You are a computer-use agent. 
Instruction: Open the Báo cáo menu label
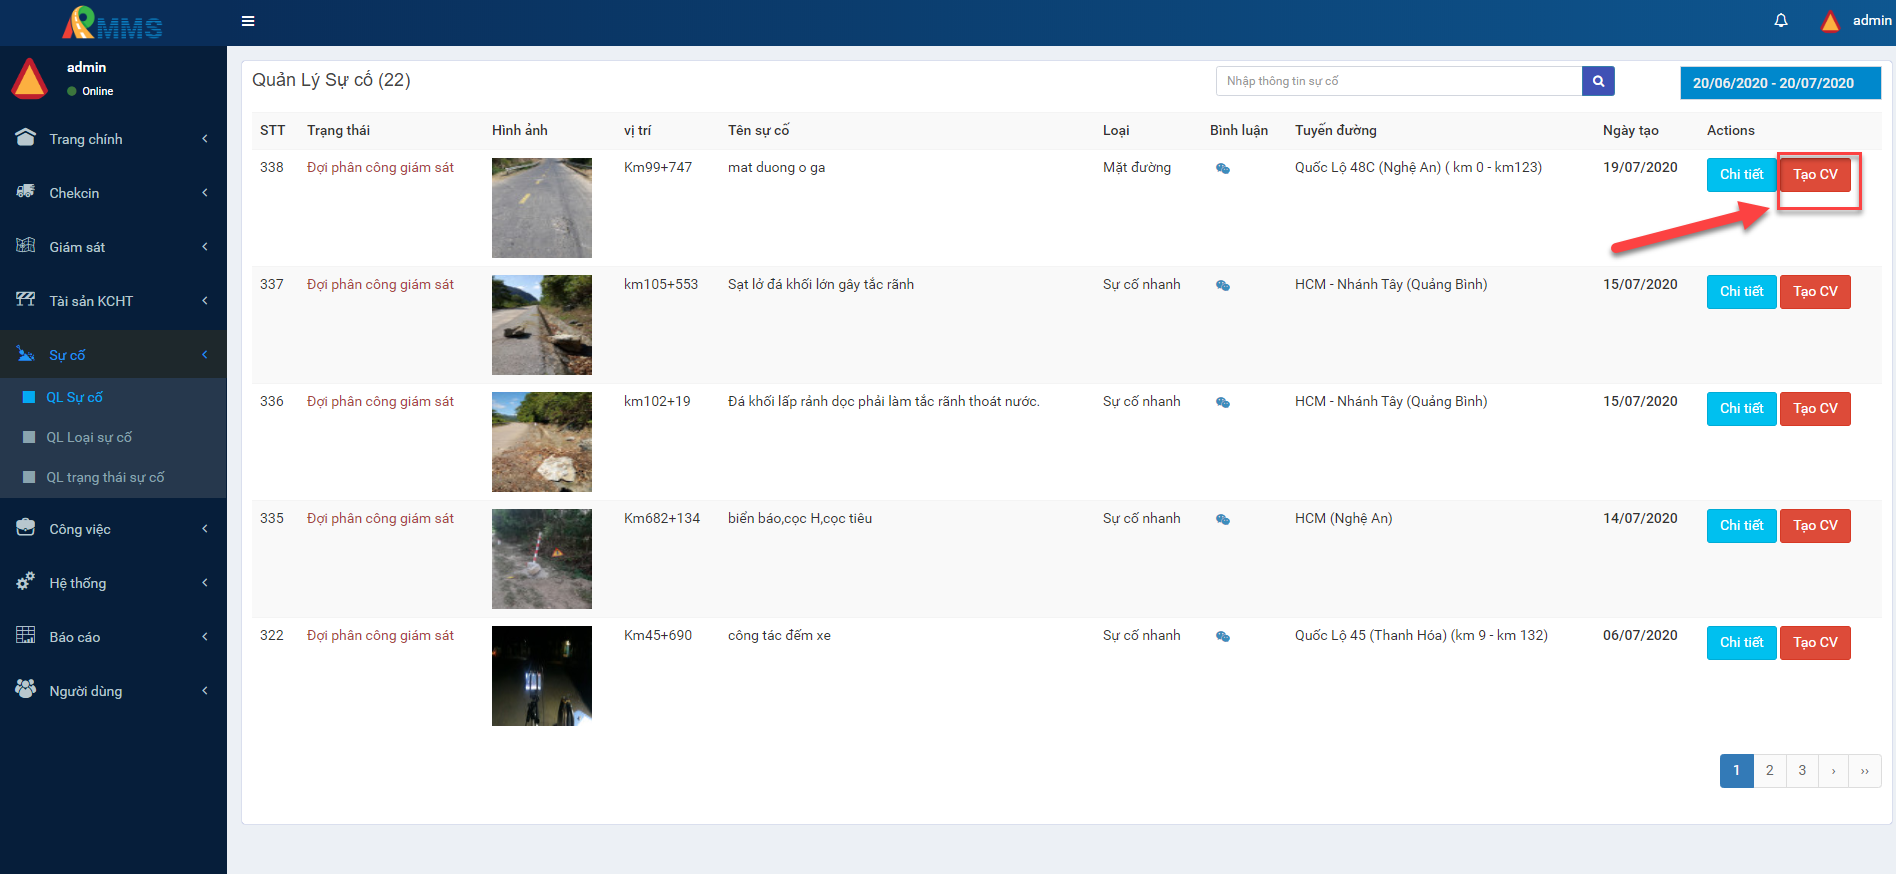pos(75,637)
